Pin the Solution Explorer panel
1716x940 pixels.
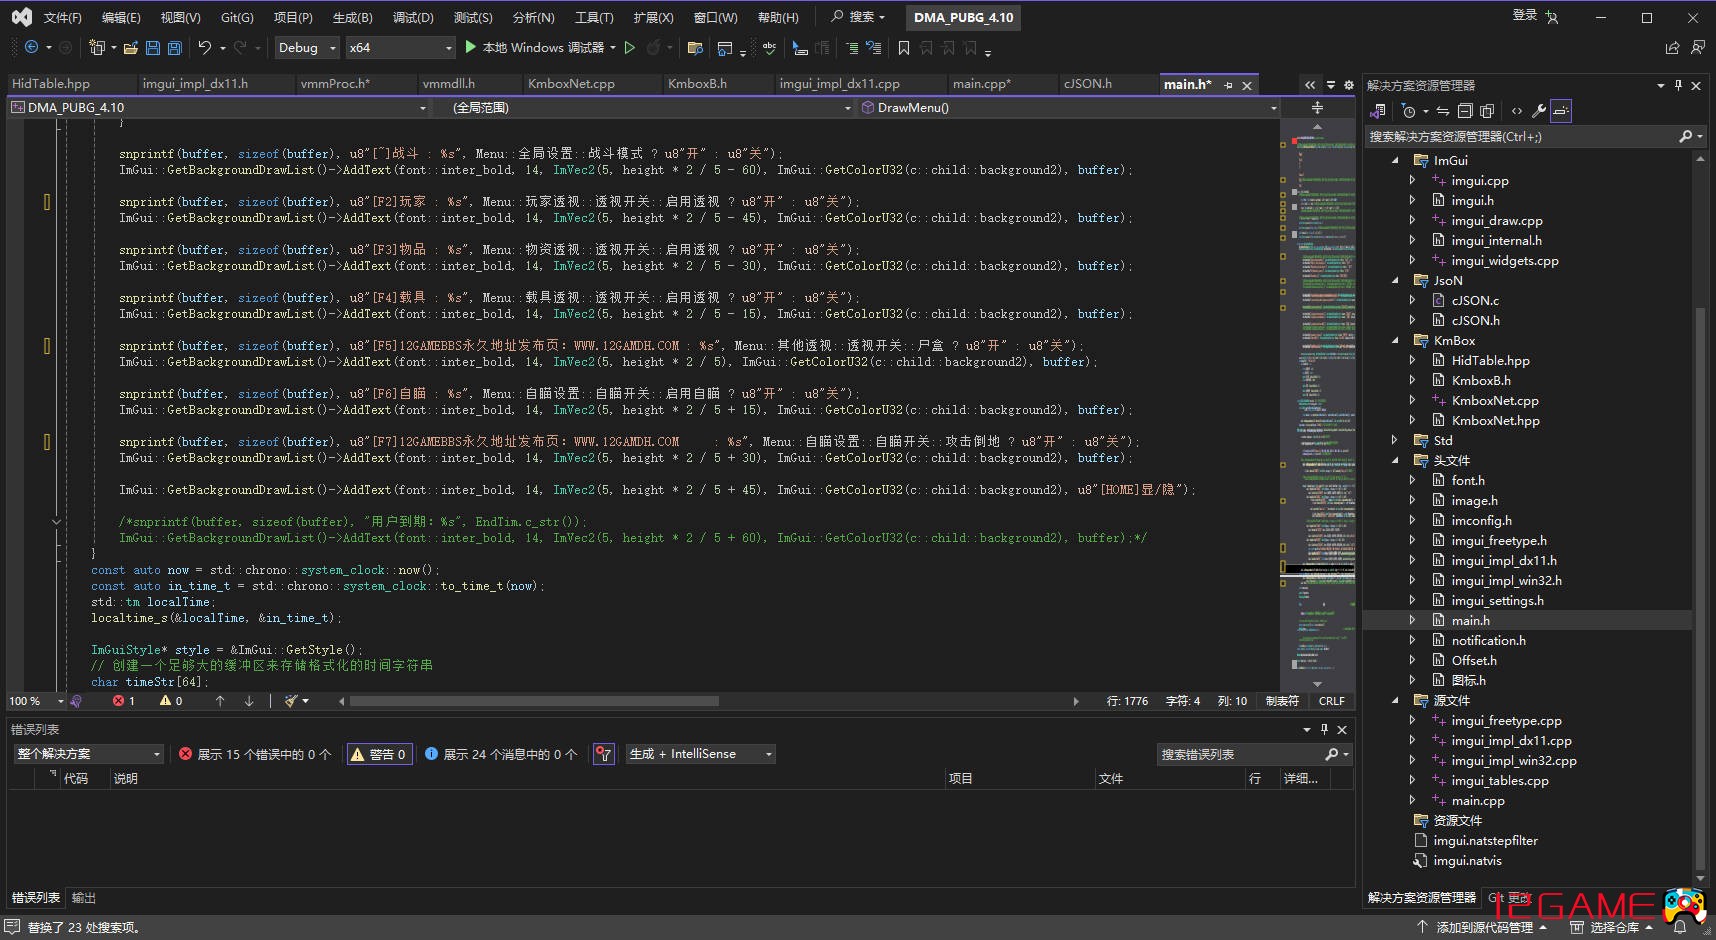coord(1678,85)
